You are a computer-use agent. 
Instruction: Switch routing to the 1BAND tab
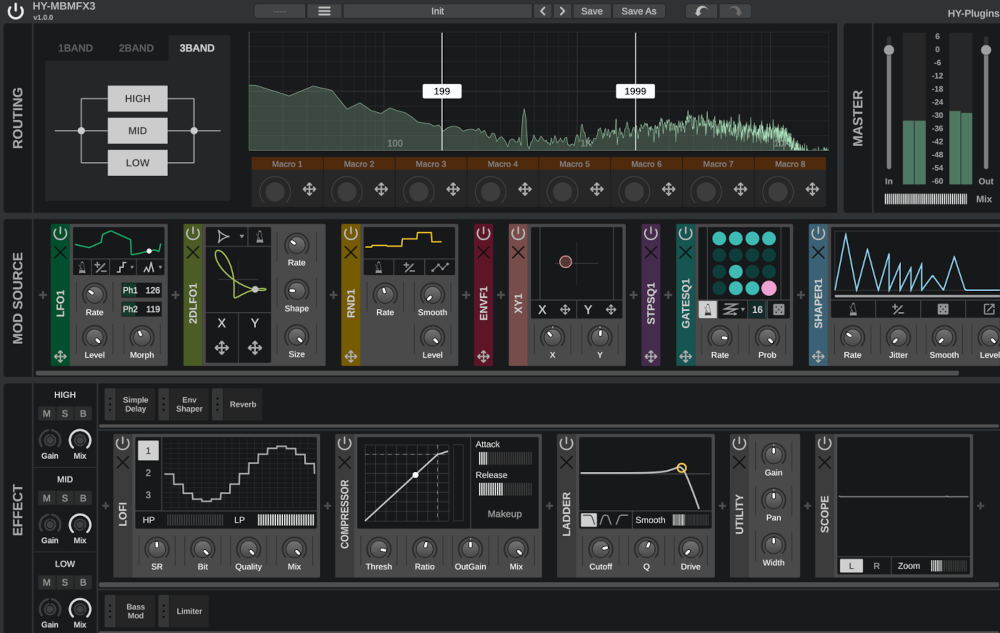tap(75, 46)
